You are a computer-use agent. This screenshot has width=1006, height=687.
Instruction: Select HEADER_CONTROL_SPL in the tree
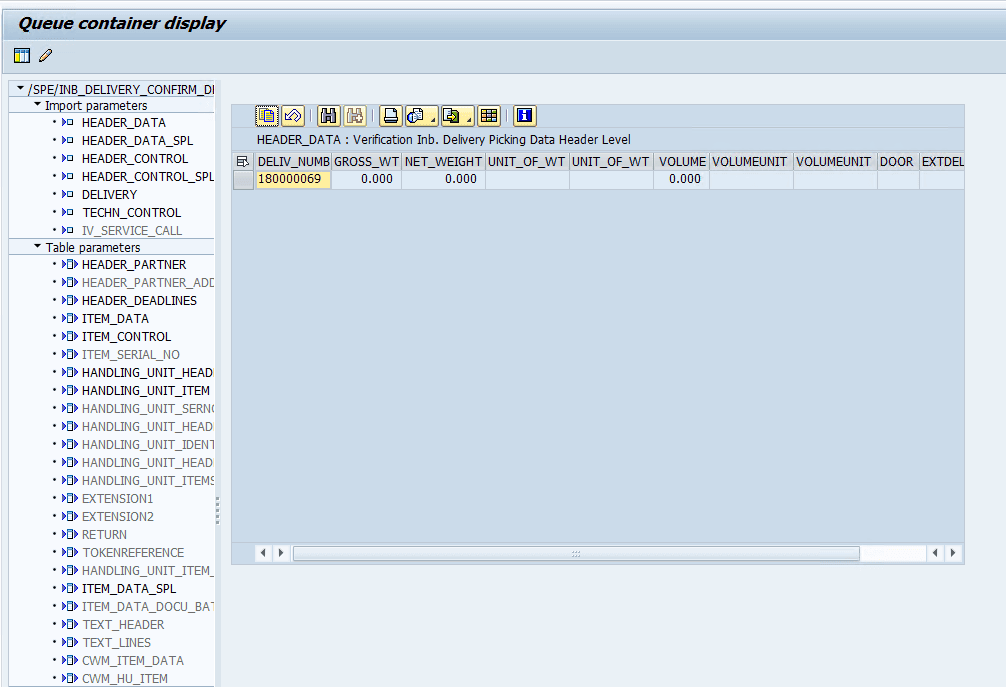click(x=148, y=176)
